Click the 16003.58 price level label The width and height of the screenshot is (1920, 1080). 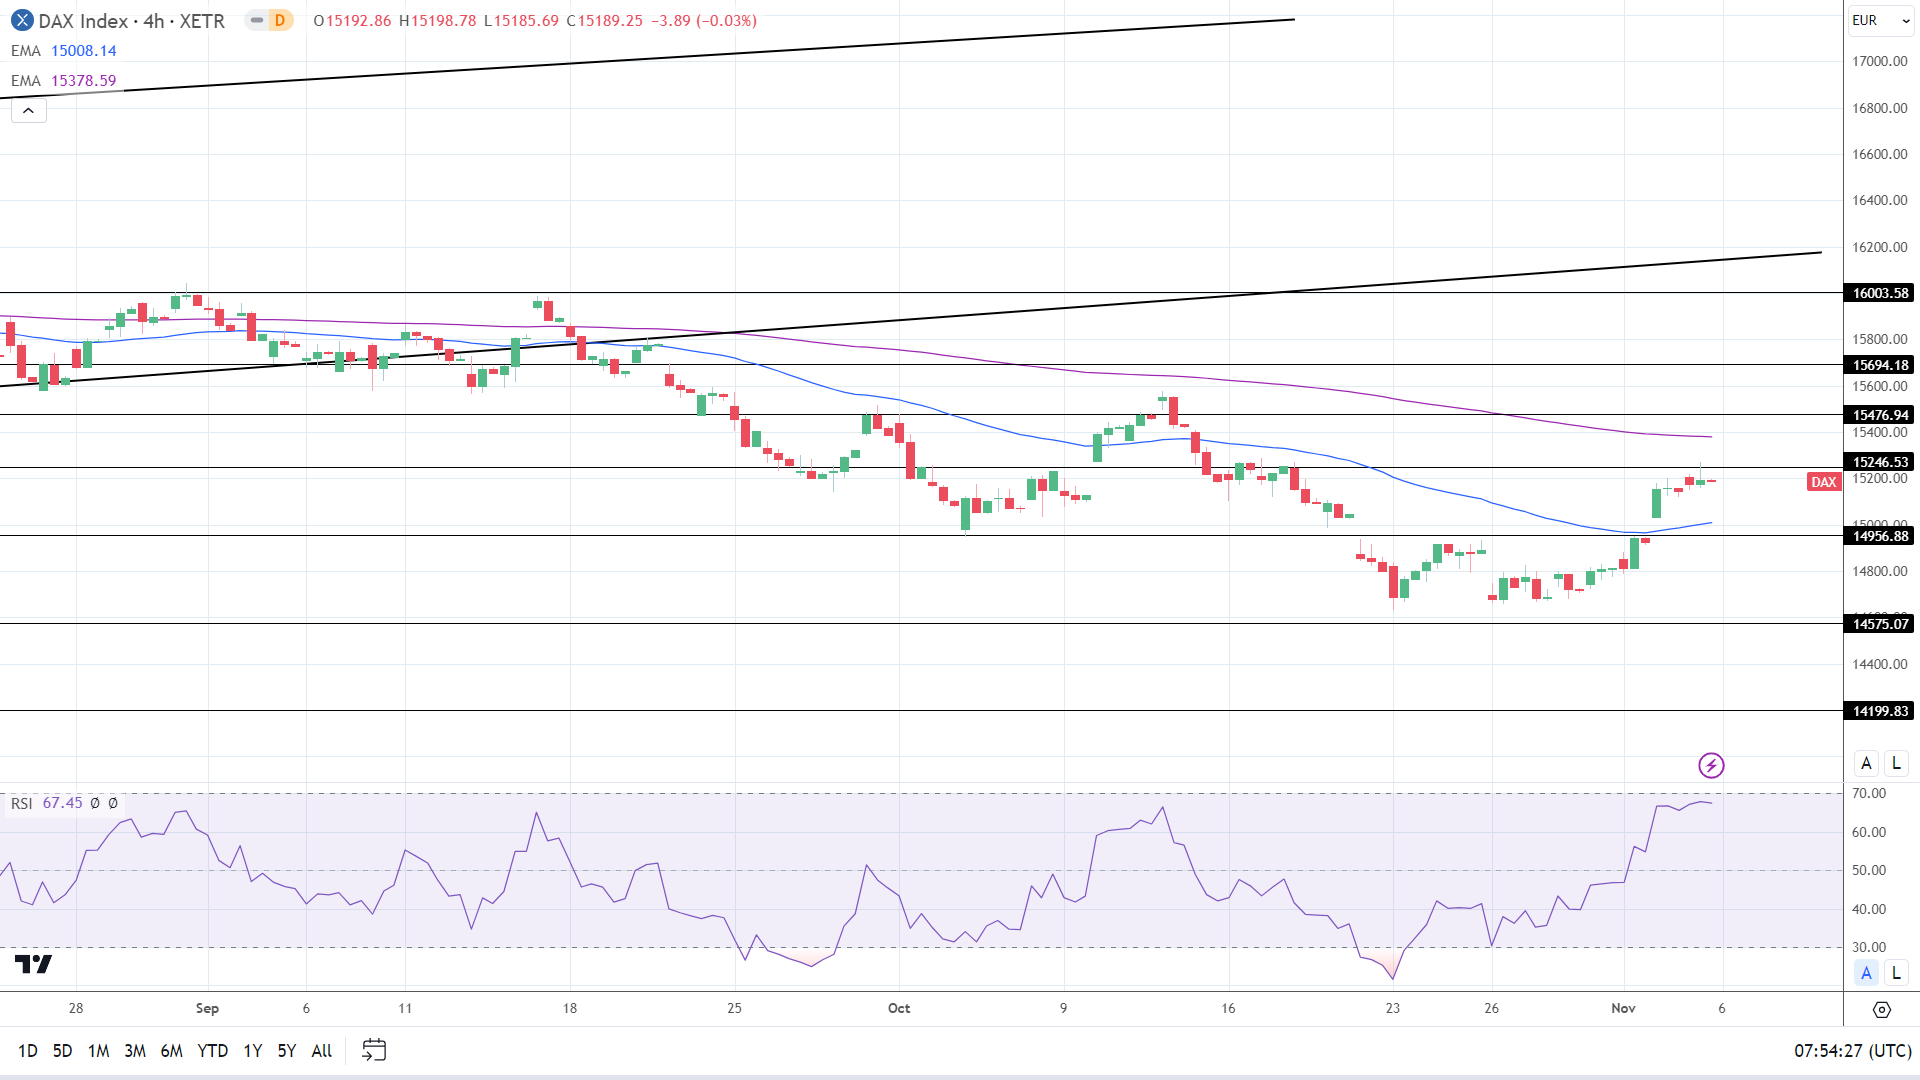[1879, 293]
